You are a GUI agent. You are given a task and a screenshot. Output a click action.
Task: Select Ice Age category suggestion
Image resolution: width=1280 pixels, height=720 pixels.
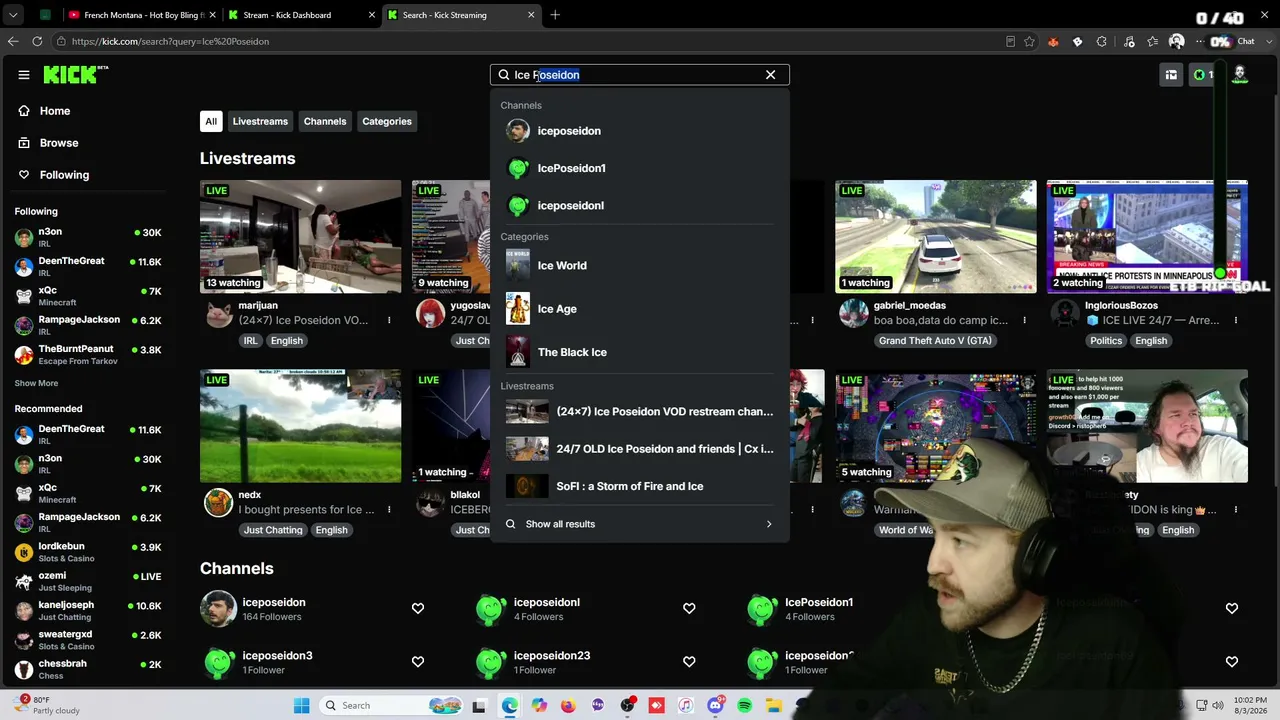click(640, 309)
